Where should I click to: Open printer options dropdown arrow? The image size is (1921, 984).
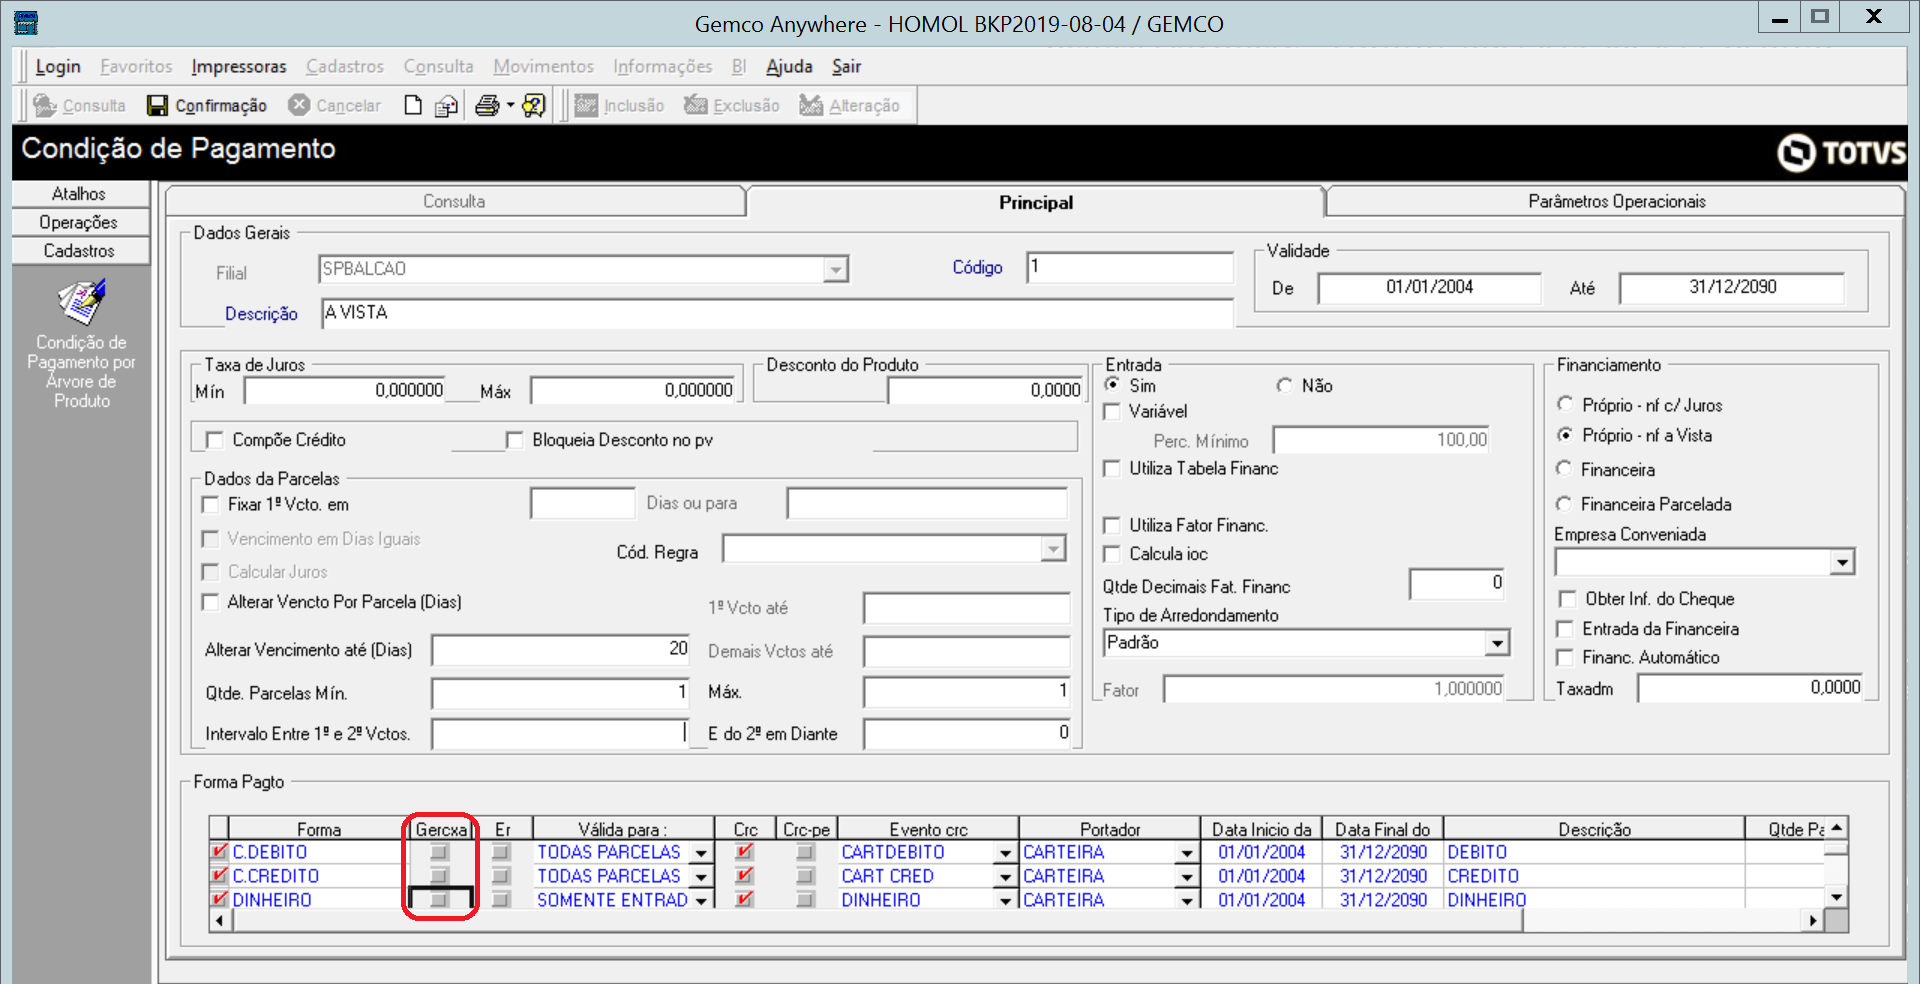coord(510,105)
